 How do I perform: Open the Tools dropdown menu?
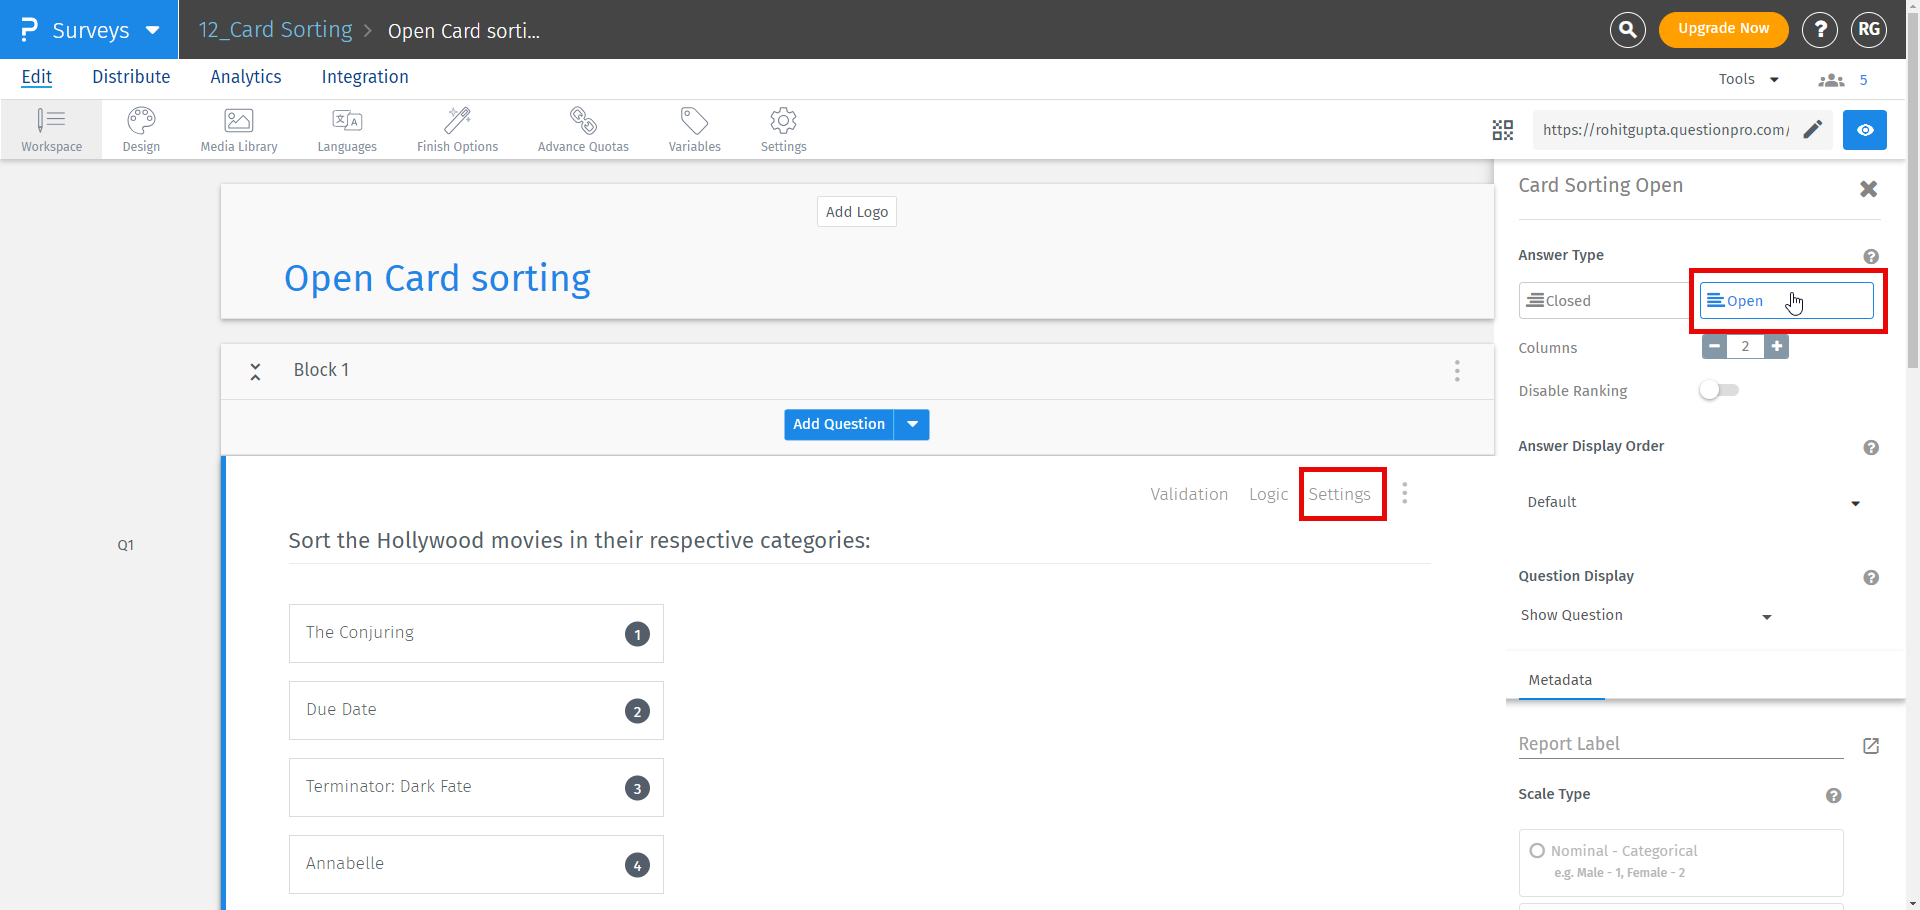pos(1748,79)
